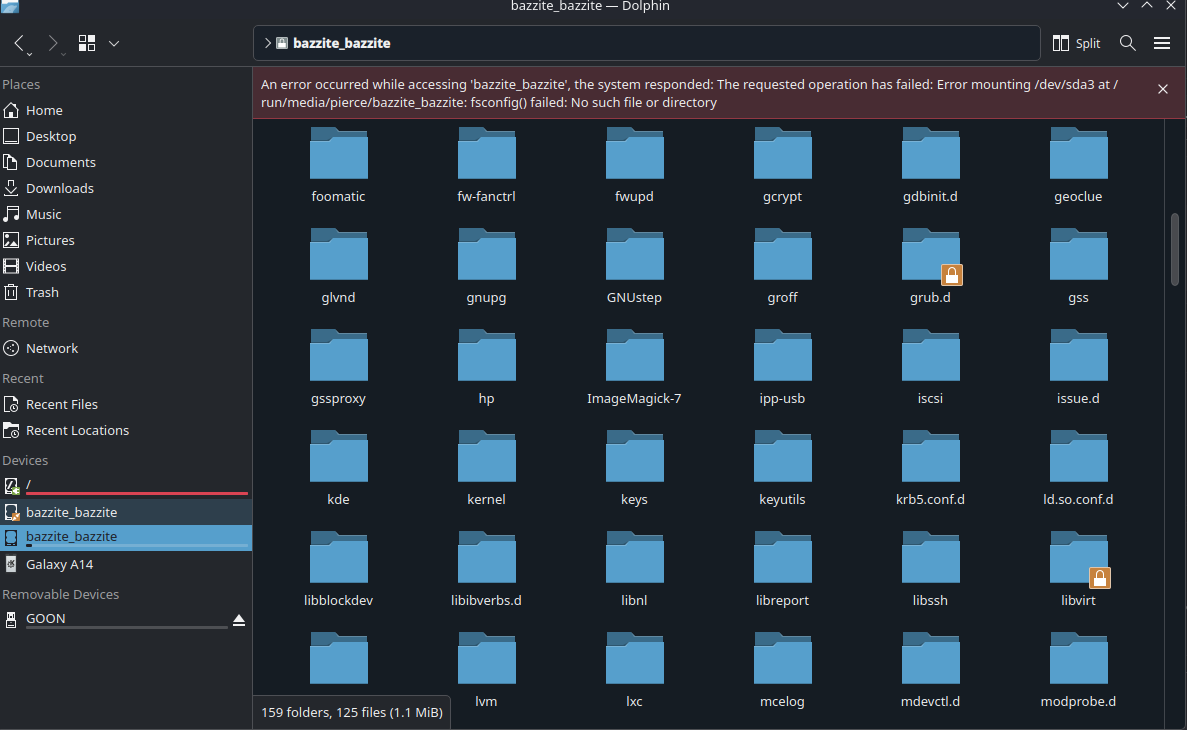Select the unhighlighted bazzite_bazzite device

(x=126, y=512)
